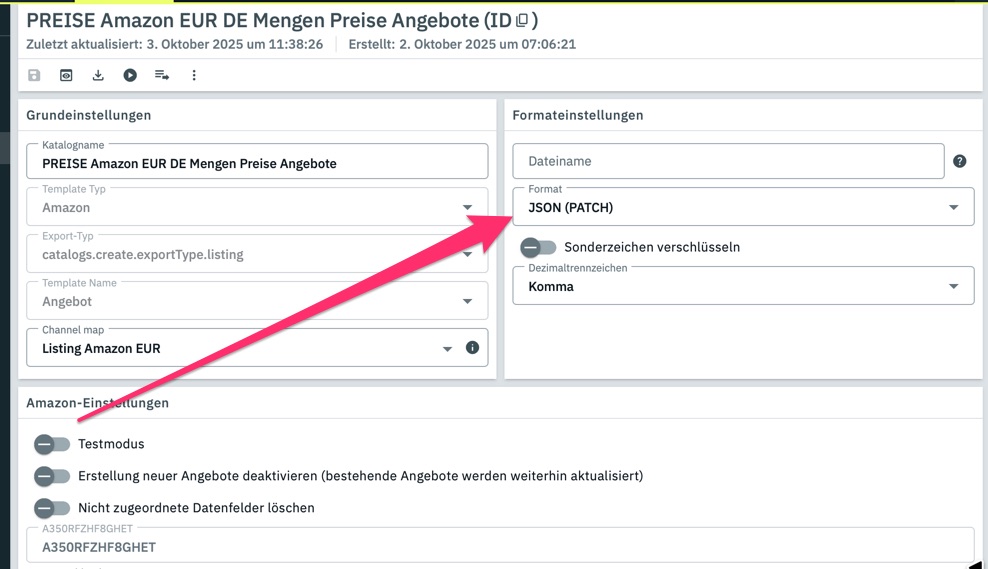
Task: Toggle Nicht zugeordnete Datenfelder löschen
Action: (52, 508)
